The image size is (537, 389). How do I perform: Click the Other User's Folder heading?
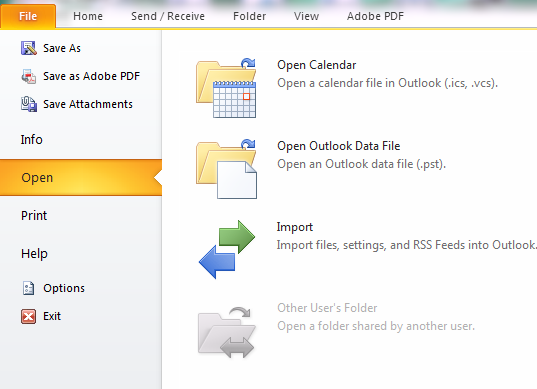327,308
